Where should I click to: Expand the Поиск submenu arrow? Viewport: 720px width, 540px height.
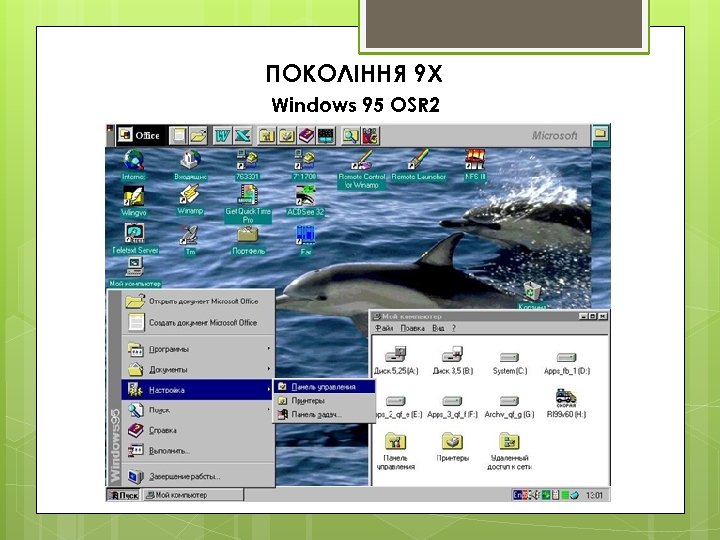269,410
